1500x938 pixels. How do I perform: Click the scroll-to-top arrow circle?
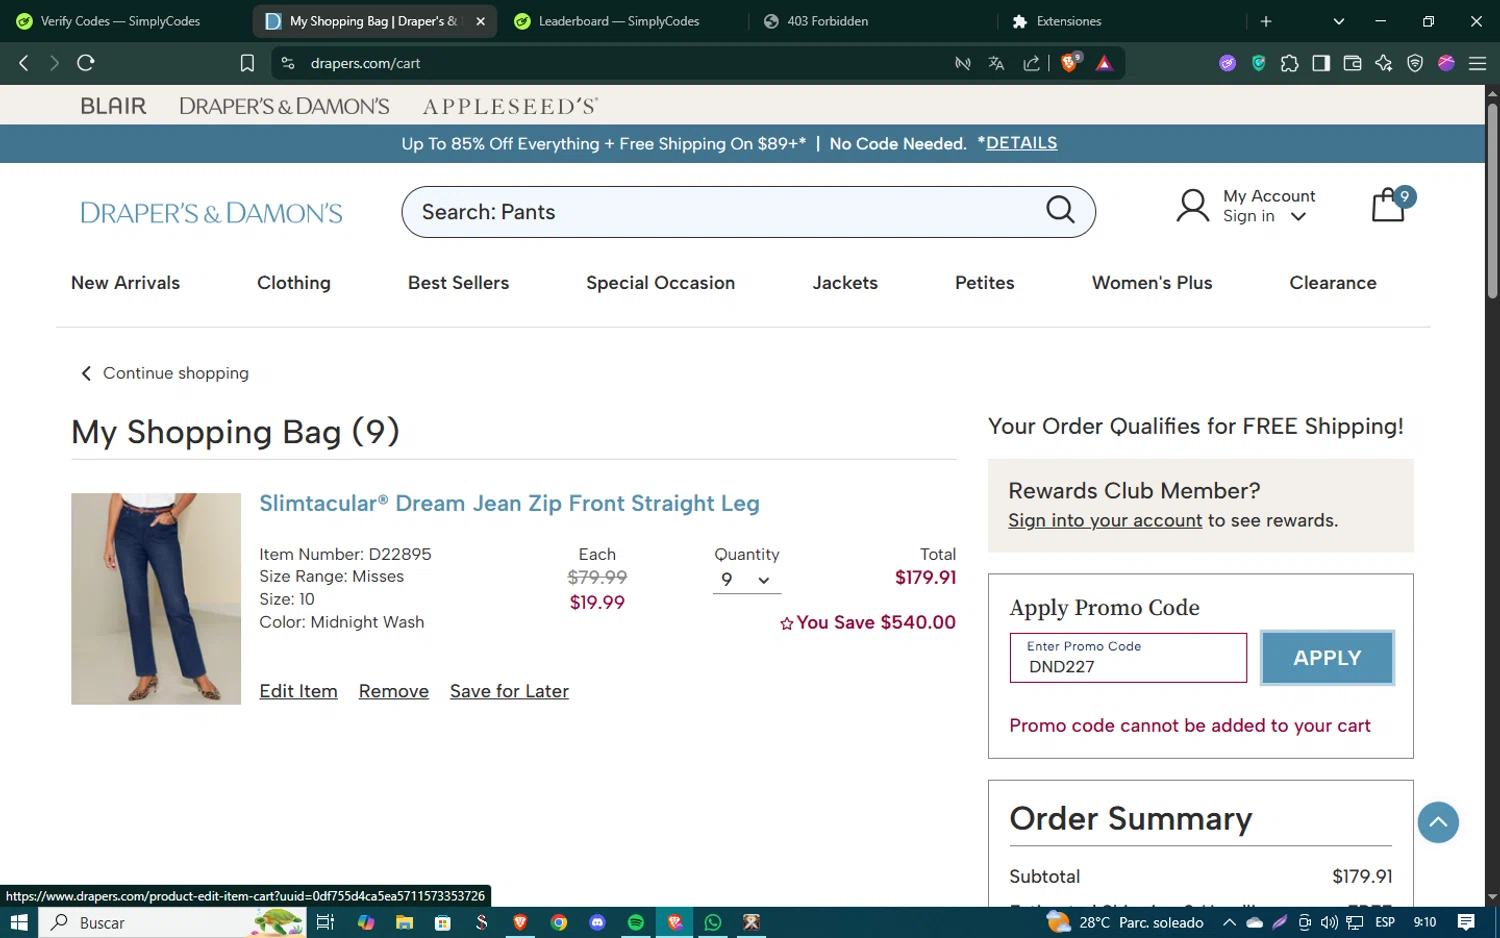click(1438, 822)
